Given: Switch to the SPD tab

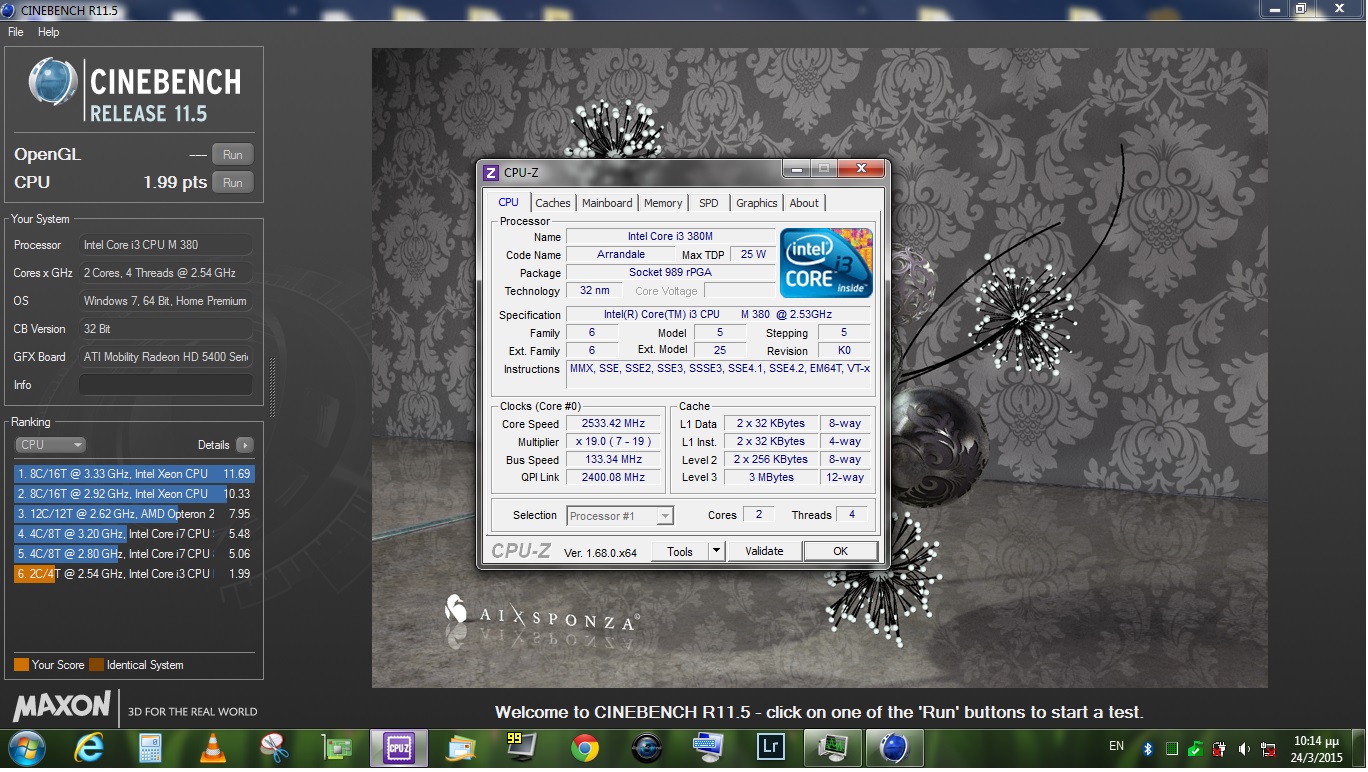Looking at the screenshot, I should click(709, 203).
